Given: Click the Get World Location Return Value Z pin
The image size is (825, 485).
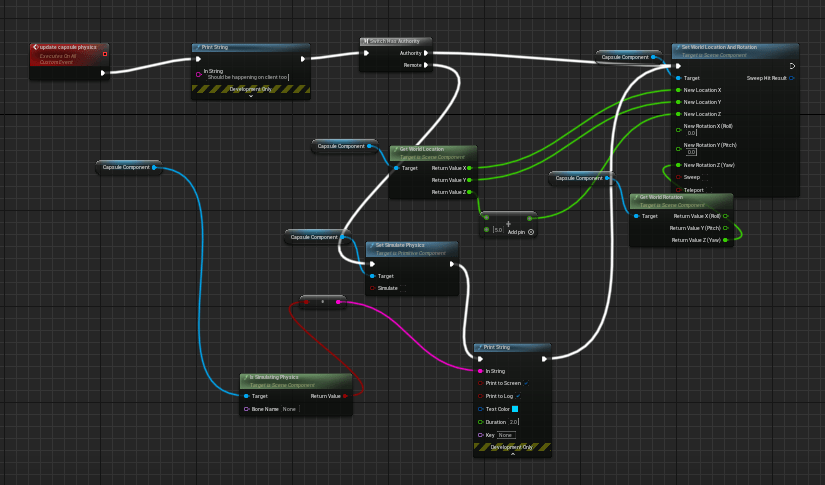Looking at the screenshot, I should (471, 192).
